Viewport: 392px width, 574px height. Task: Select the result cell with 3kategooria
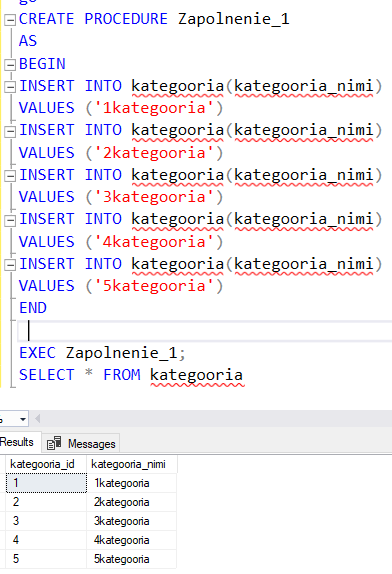[x=131, y=521]
